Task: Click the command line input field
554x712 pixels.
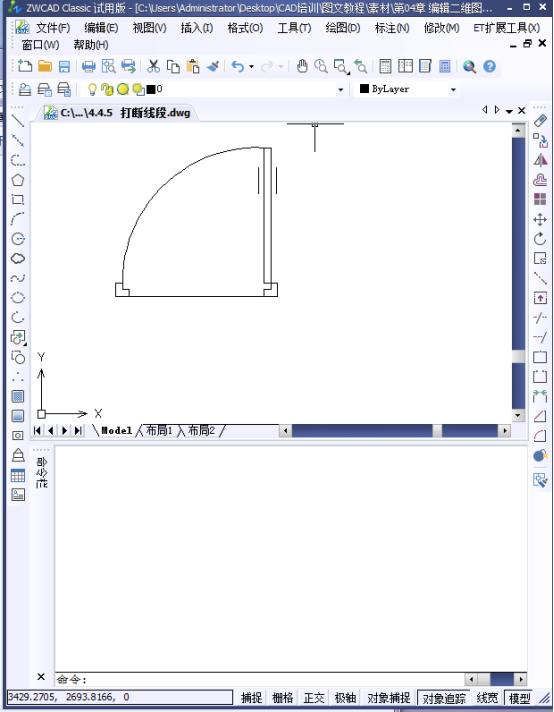Action: coord(260,679)
